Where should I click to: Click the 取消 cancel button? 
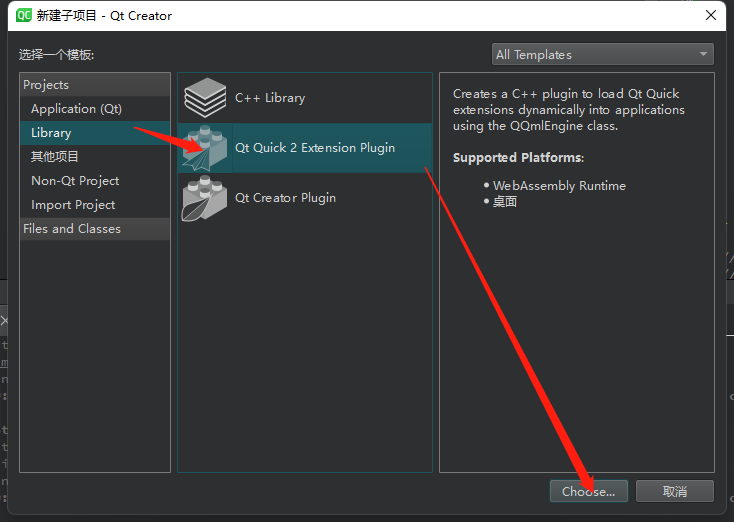[x=675, y=492]
